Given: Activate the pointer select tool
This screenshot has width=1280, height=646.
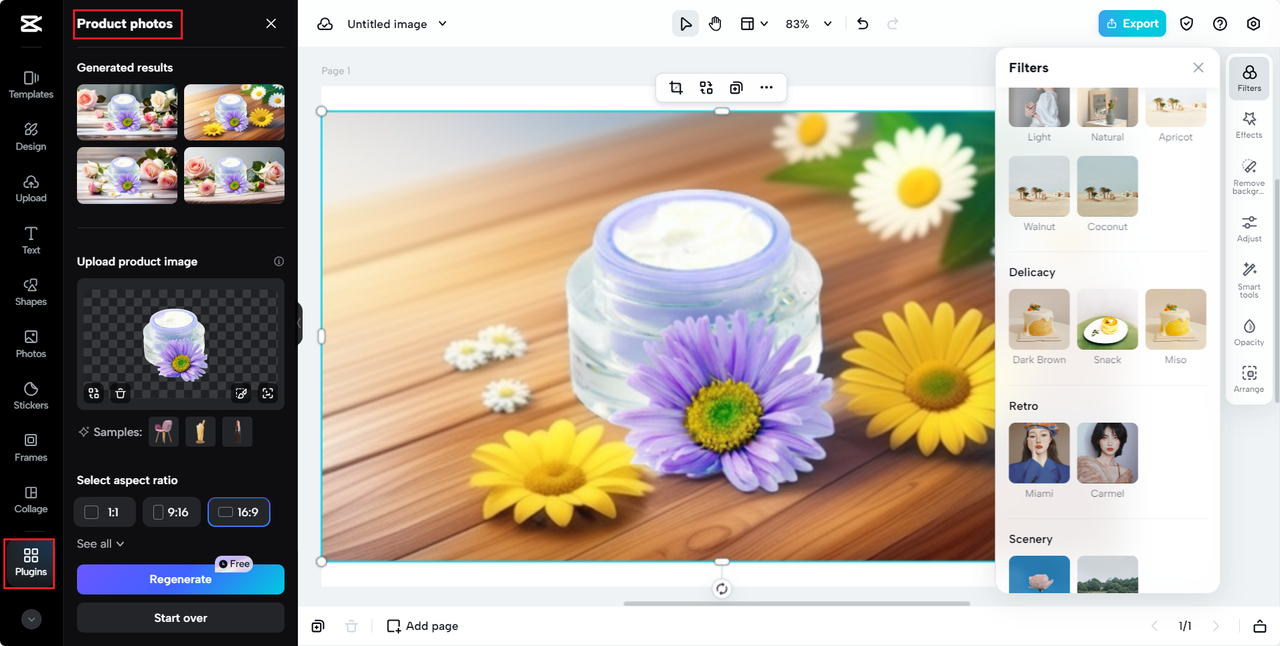Looking at the screenshot, I should pyautogui.click(x=685, y=24).
